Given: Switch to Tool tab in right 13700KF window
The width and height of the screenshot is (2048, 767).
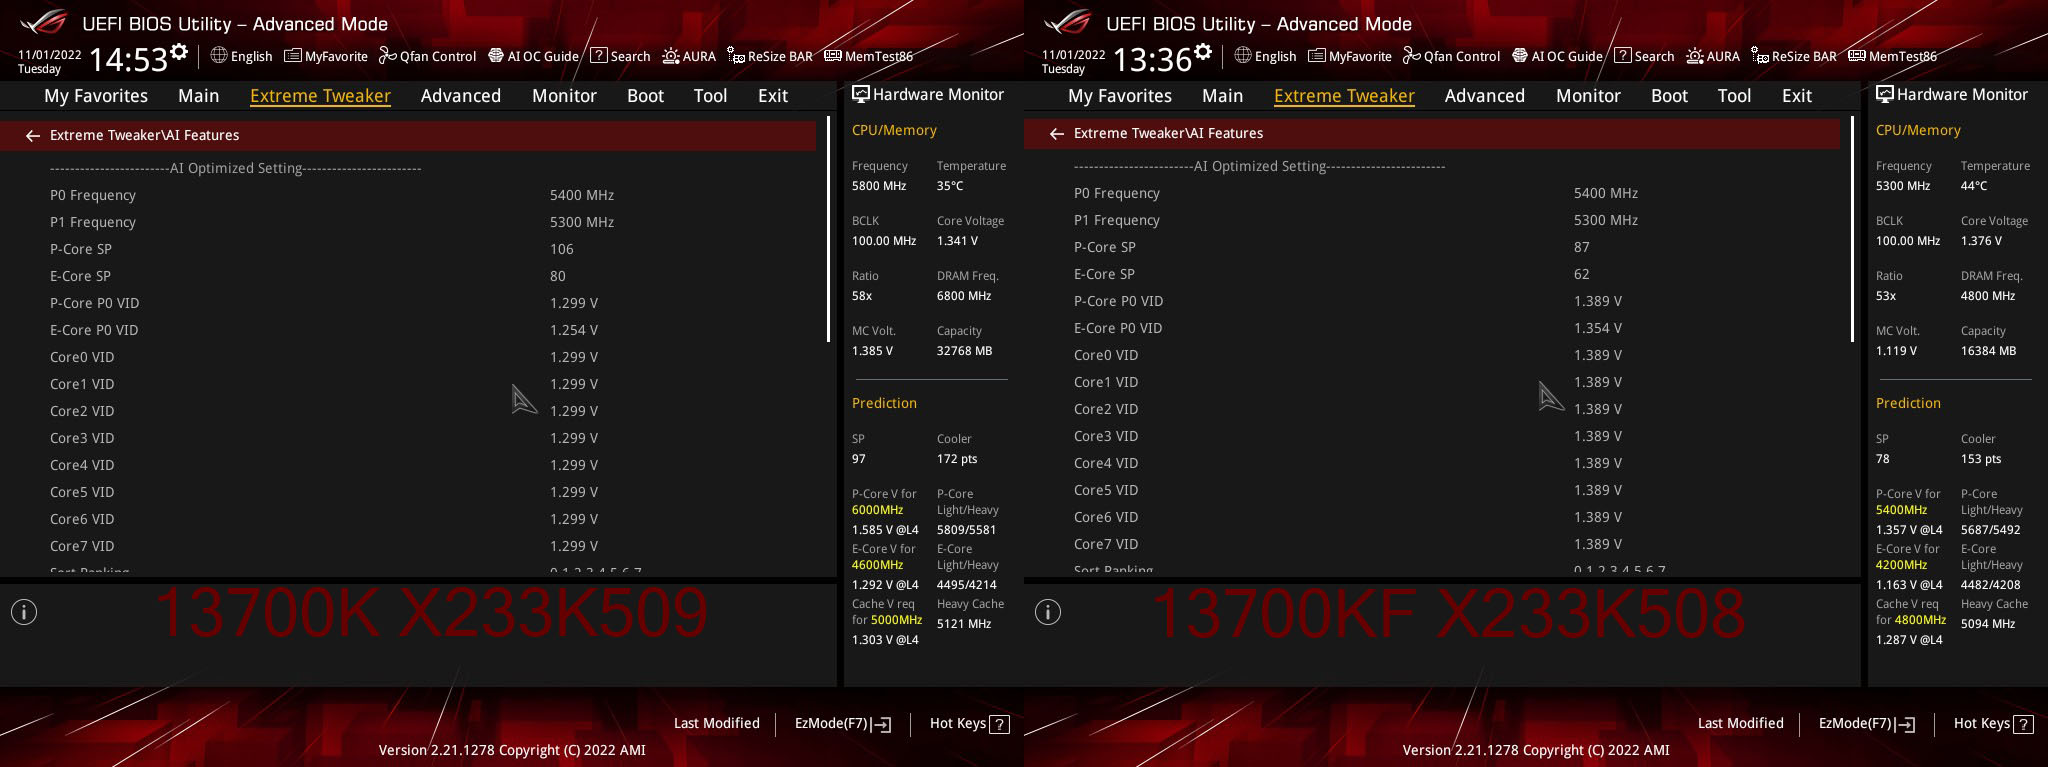Looking at the screenshot, I should [1735, 96].
